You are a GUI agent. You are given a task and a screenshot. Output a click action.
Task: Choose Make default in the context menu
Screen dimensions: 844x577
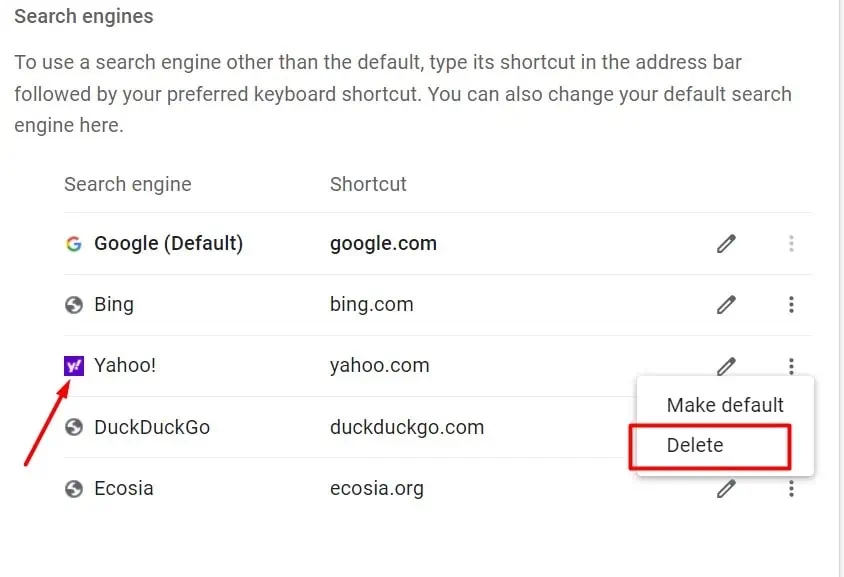[725, 405]
